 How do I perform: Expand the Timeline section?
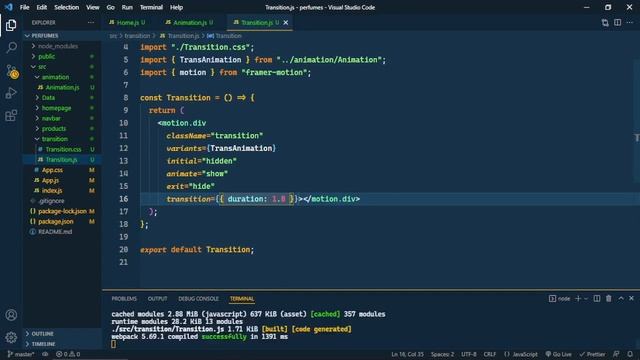coord(62,344)
